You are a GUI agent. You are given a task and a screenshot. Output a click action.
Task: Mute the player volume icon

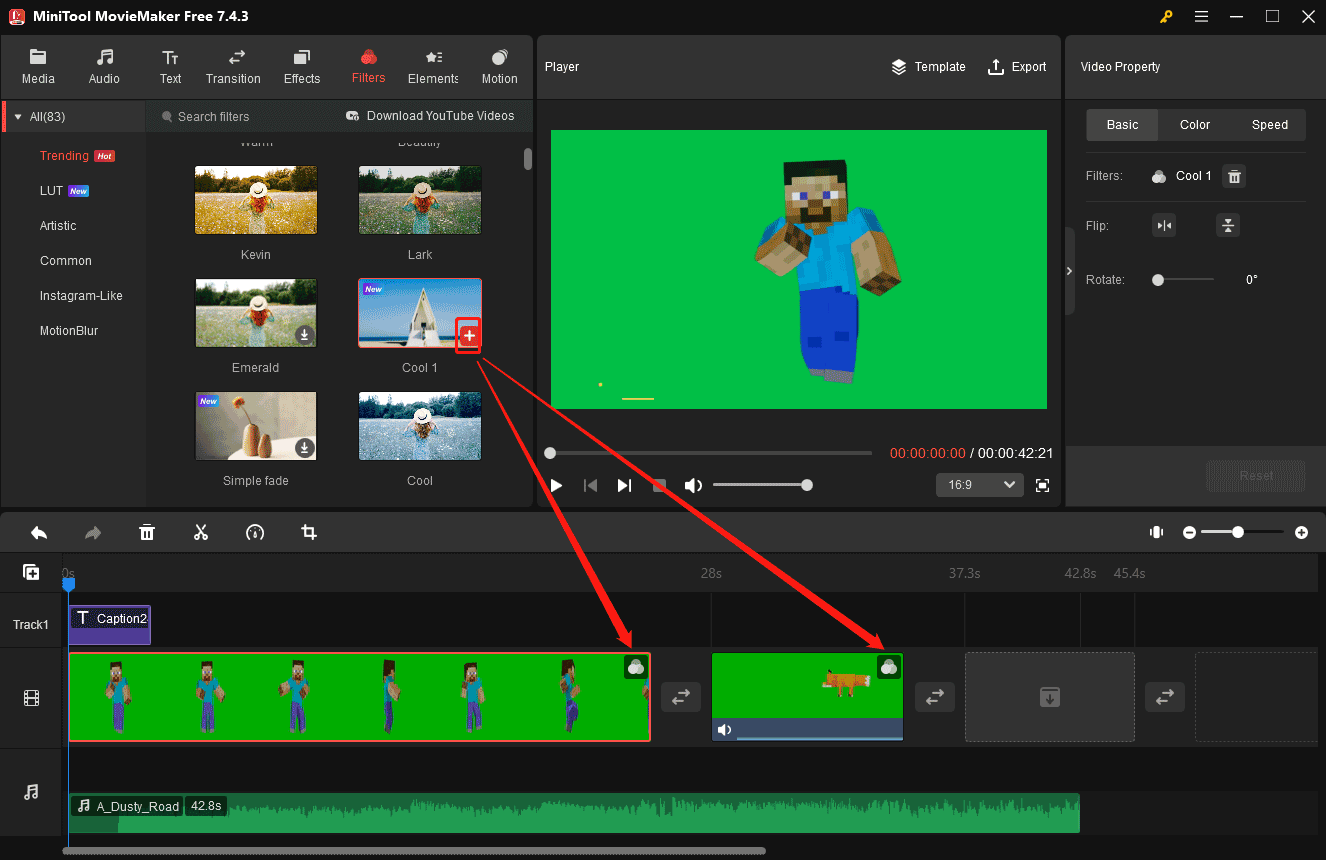(693, 485)
